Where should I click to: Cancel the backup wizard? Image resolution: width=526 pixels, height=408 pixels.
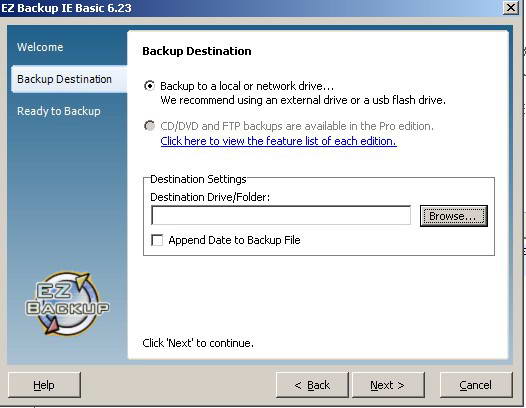point(476,385)
